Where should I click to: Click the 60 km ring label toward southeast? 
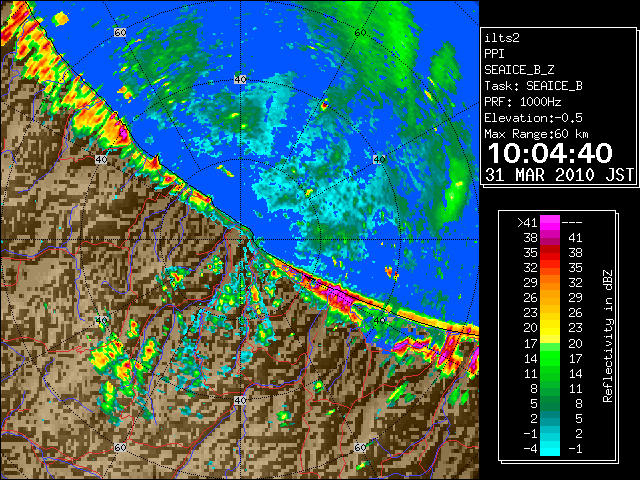coord(360,448)
